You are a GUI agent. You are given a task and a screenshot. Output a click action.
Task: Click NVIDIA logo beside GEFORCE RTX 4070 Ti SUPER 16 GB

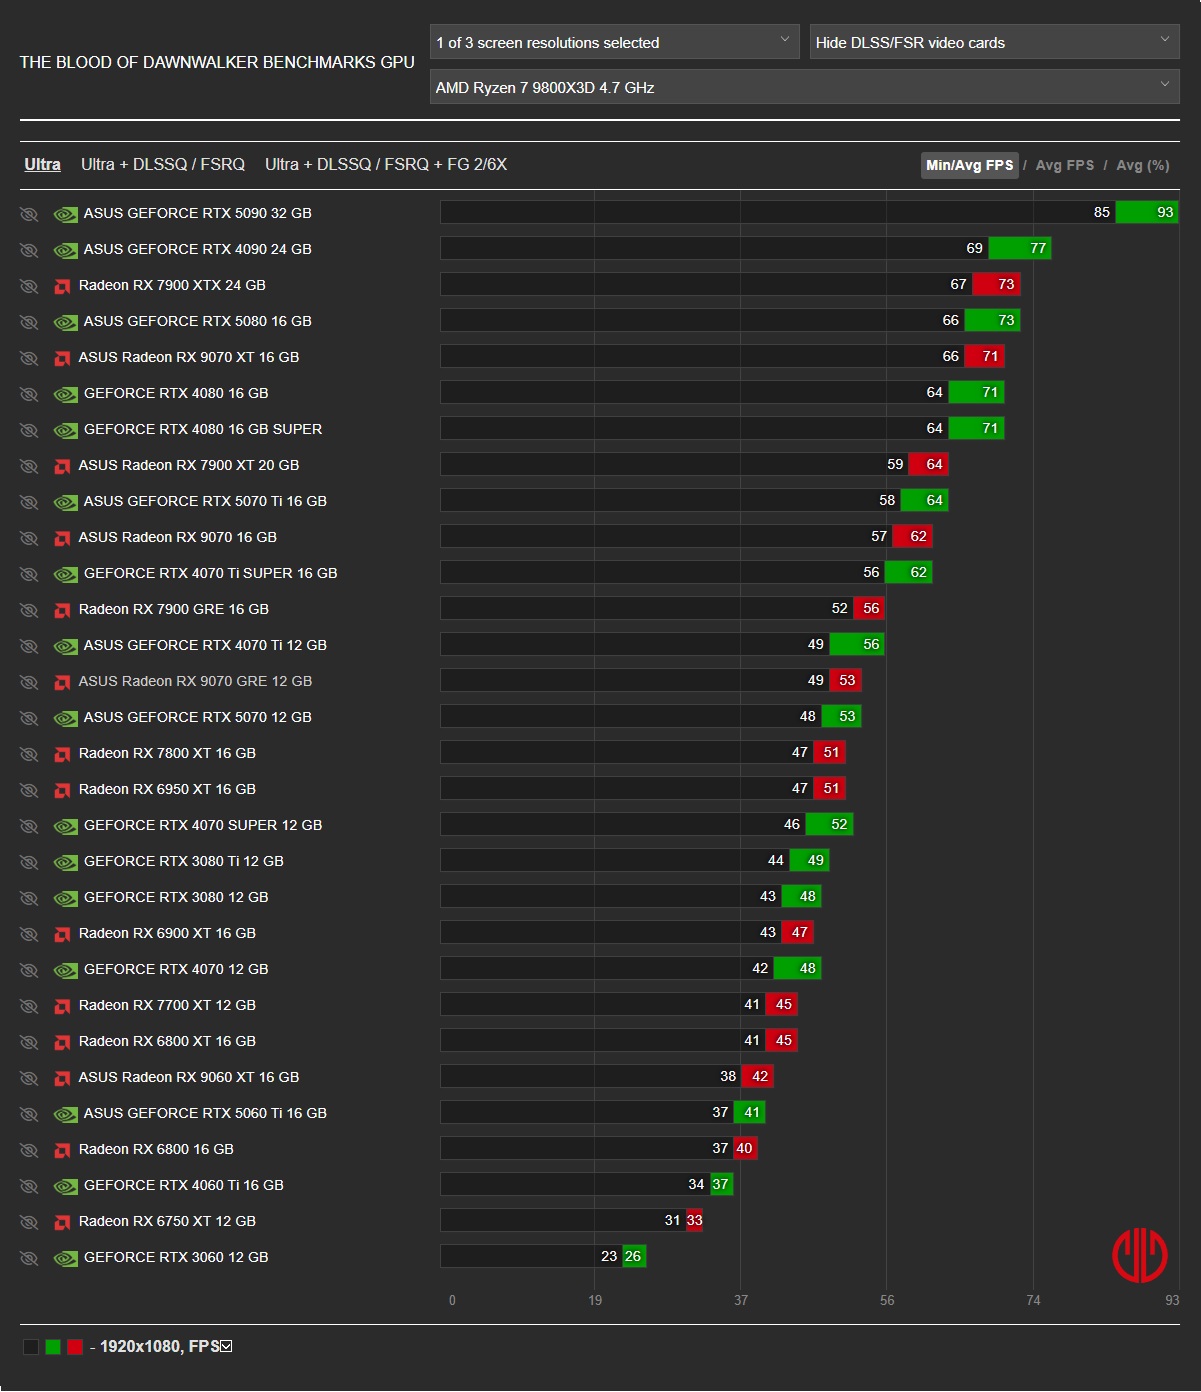click(x=66, y=574)
